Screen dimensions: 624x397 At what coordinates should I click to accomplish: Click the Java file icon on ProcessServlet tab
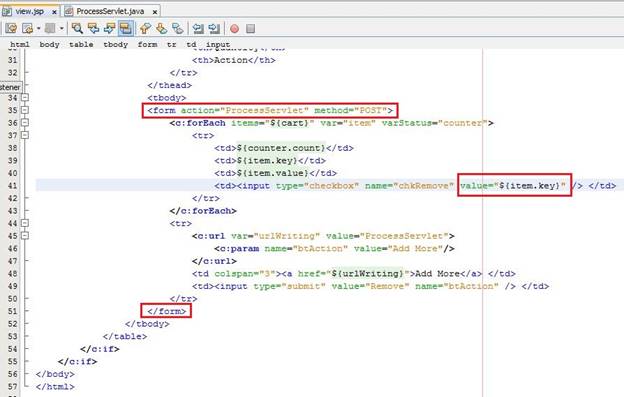coord(69,12)
